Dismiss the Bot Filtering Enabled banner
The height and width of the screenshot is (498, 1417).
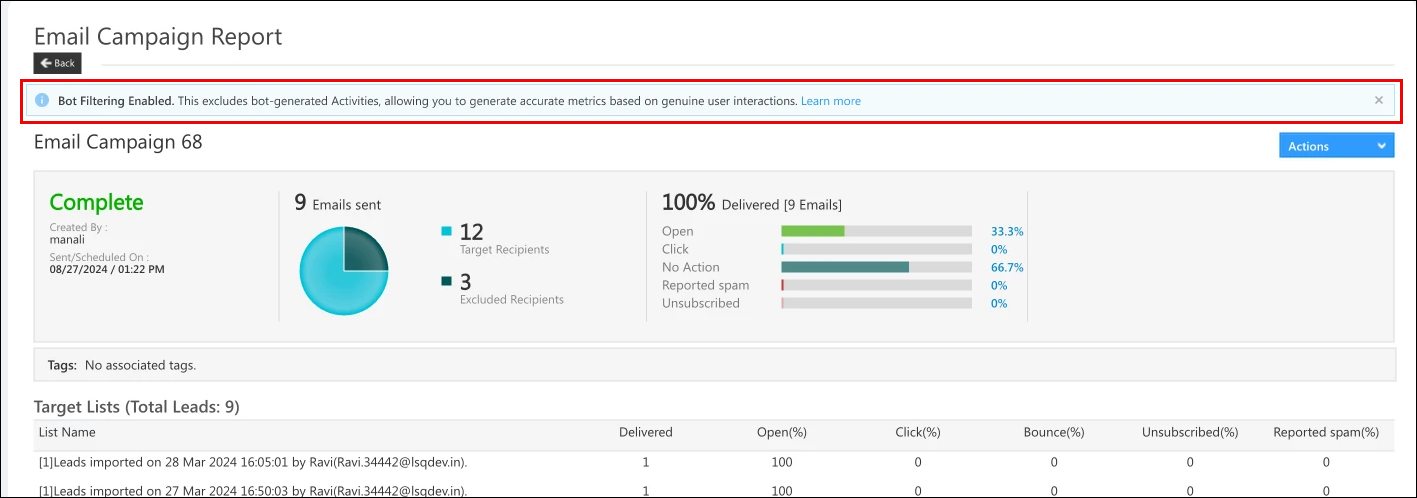(1379, 100)
